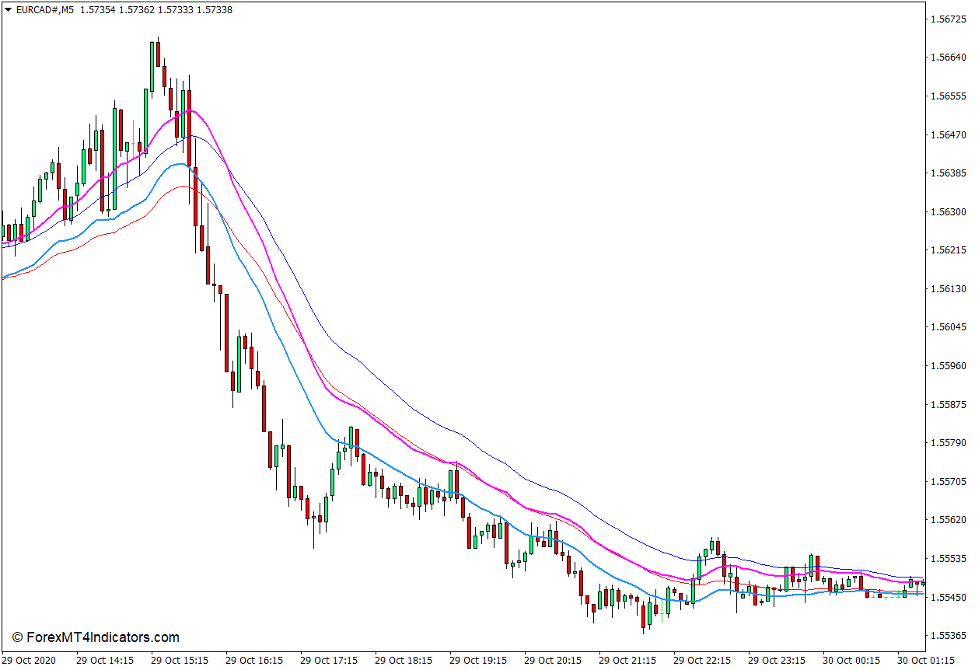The image size is (977, 670).
Task: Click the copyright icon before ForexMT4Indicators.com
Action: tap(16, 637)
